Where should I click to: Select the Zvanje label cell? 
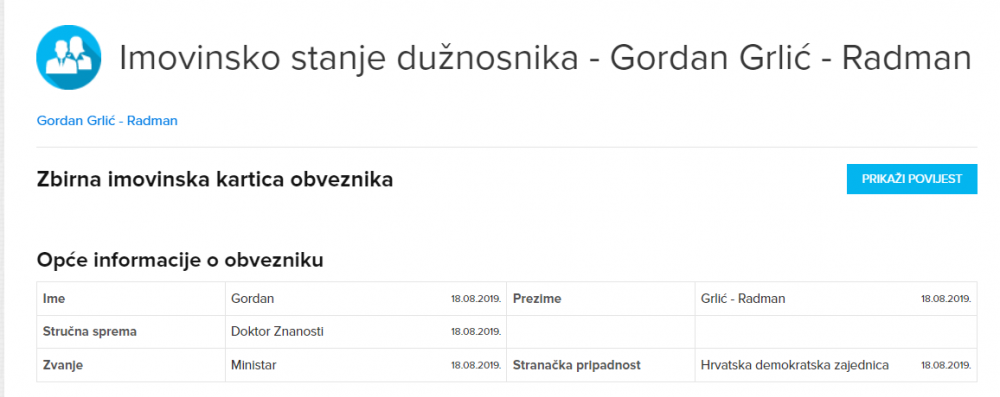pos(131,365)
